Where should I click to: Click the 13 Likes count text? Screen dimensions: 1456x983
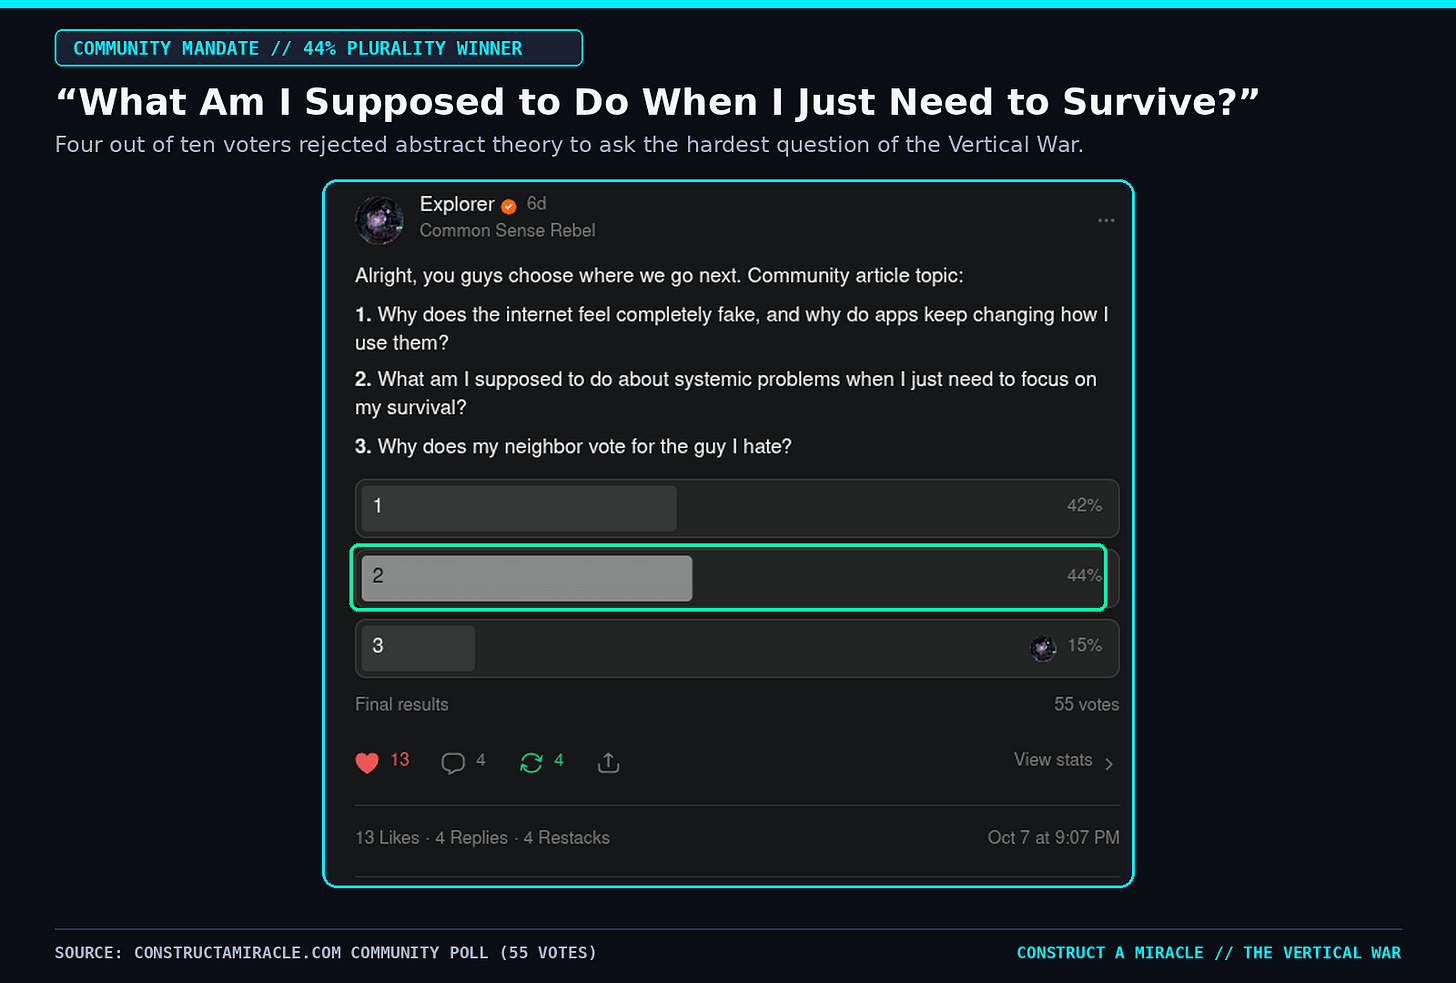coord(387,838)
